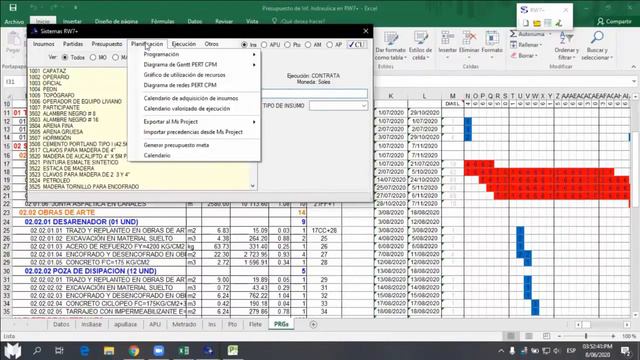Click the Eliminar cells icon
Screen dimensions: 640x360
[x=469, y=38]
